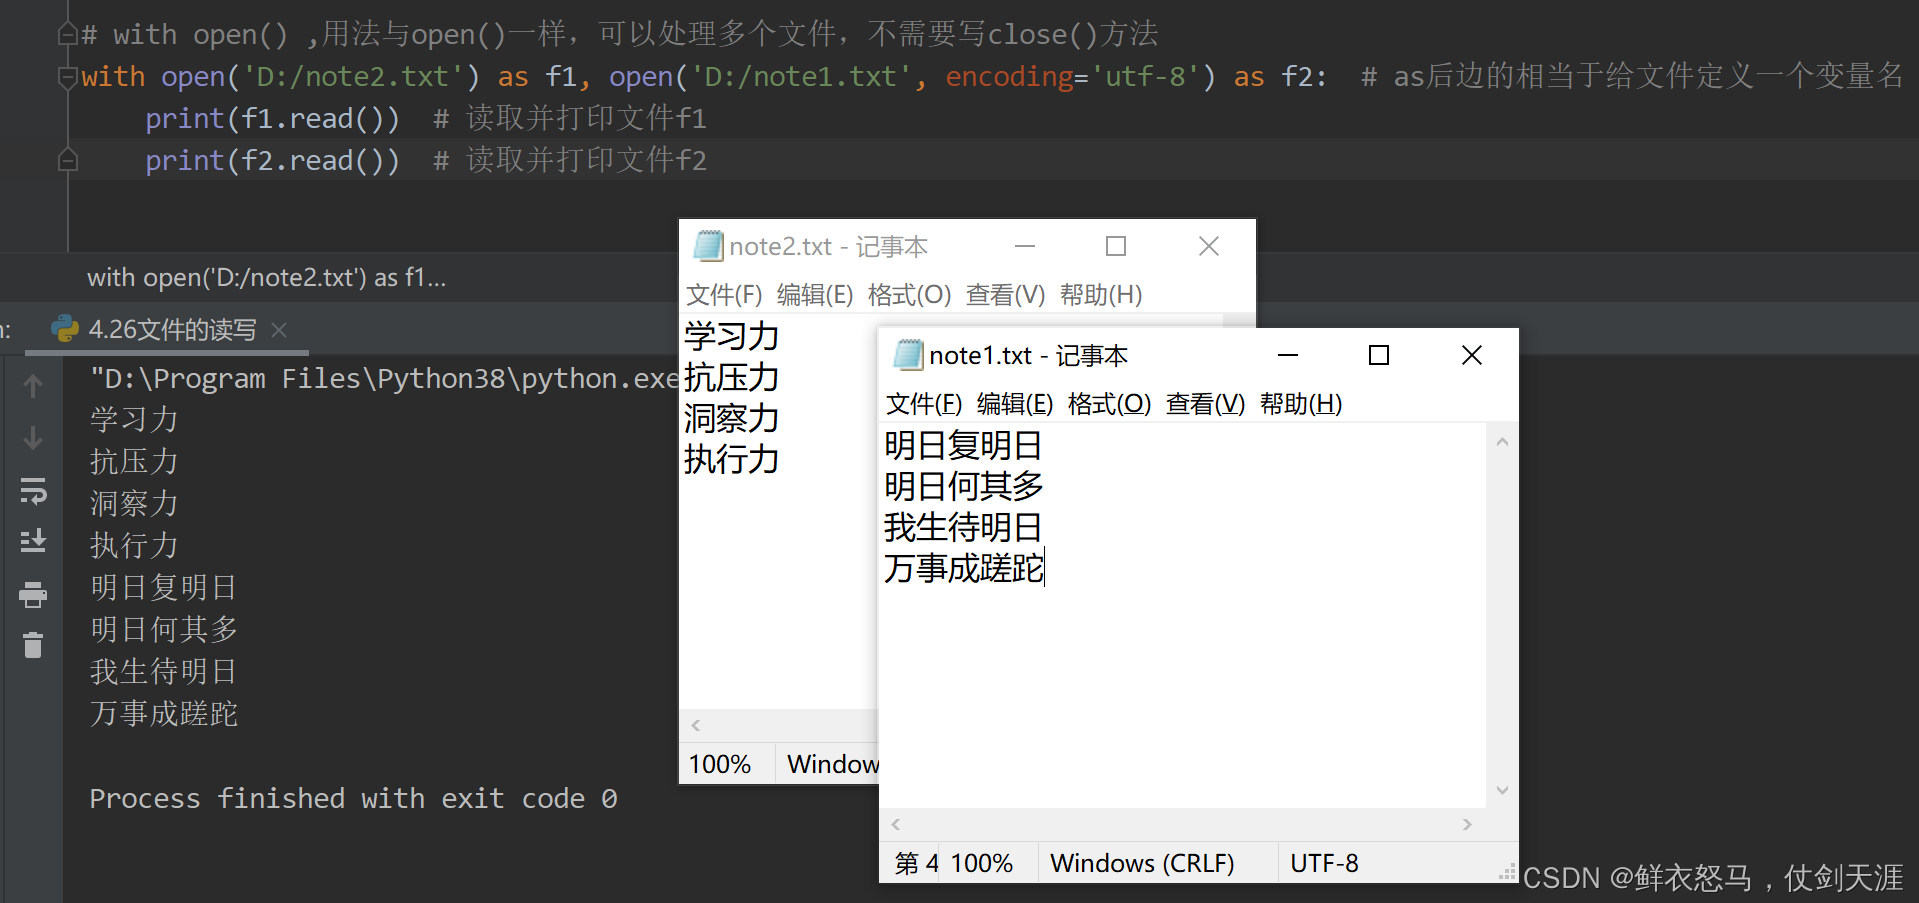Click the right scroll arrow in the note1.txt window
Screen dimensions: 1919x903
pyautogui.click(x=1467, y=824)
